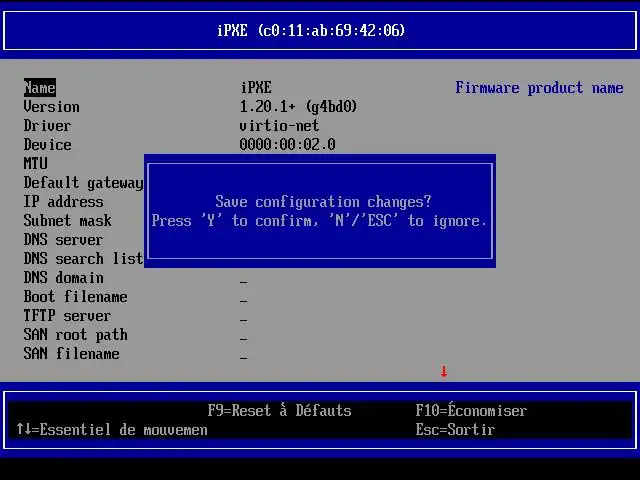Click the iPXE name value
The height and width of the screenshot is (480, 640).
coord(256,88)
